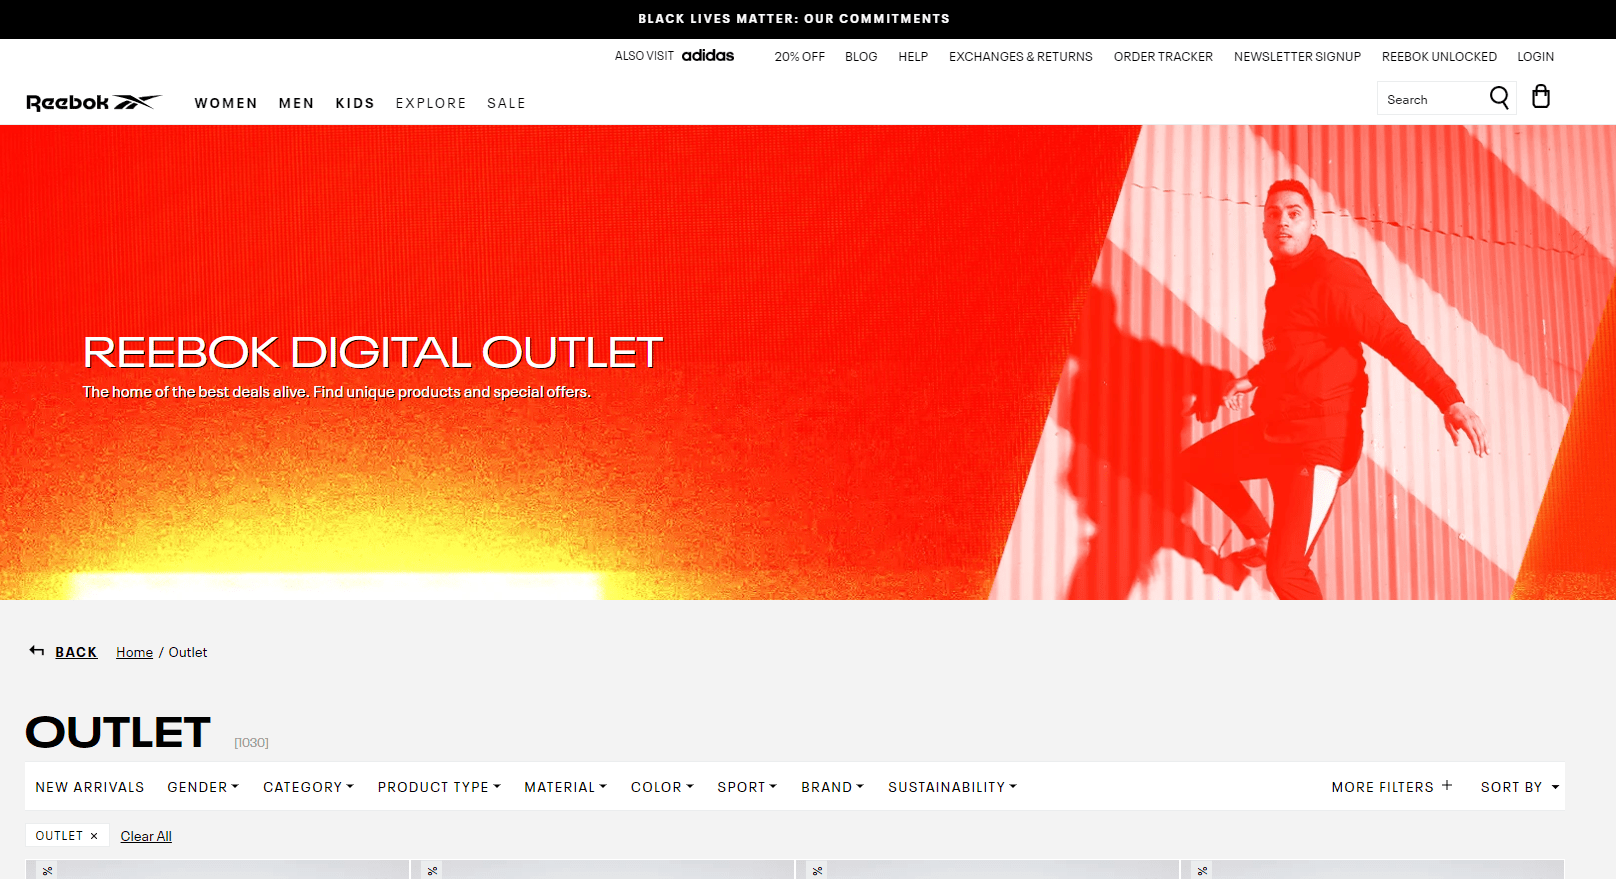Expand the Gender filter dropdown
Viewport: 1616px width, 879px height.
tap(203, 787)
